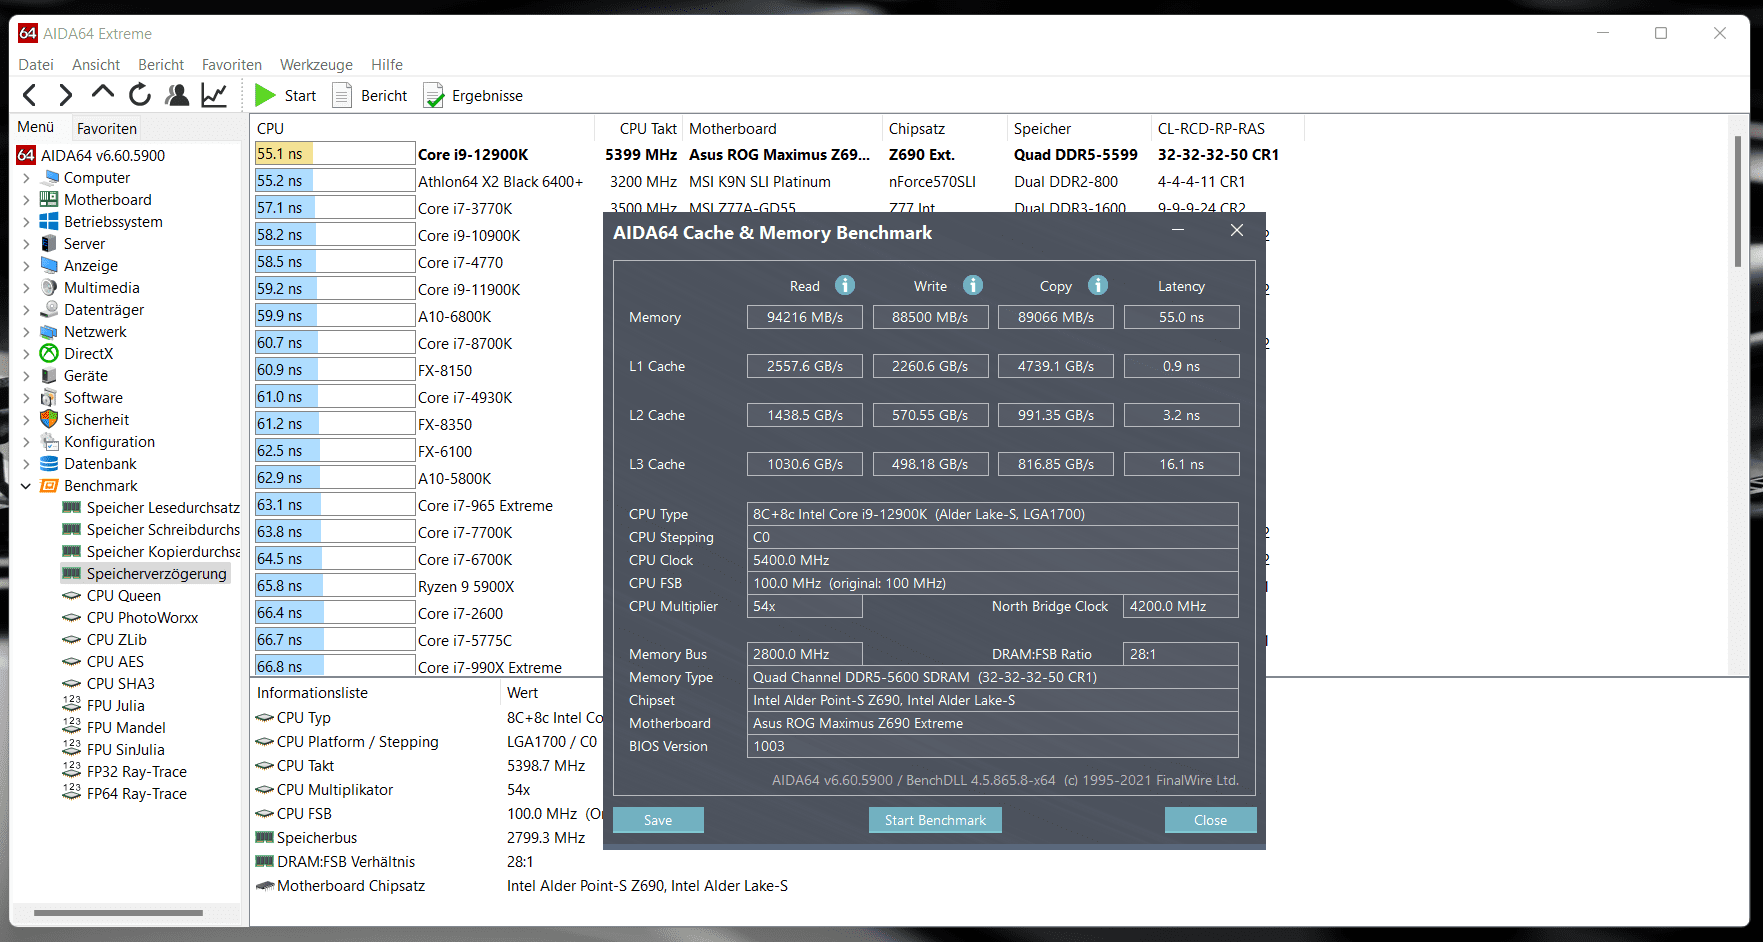Click the Netzwerk network icon

49,331
